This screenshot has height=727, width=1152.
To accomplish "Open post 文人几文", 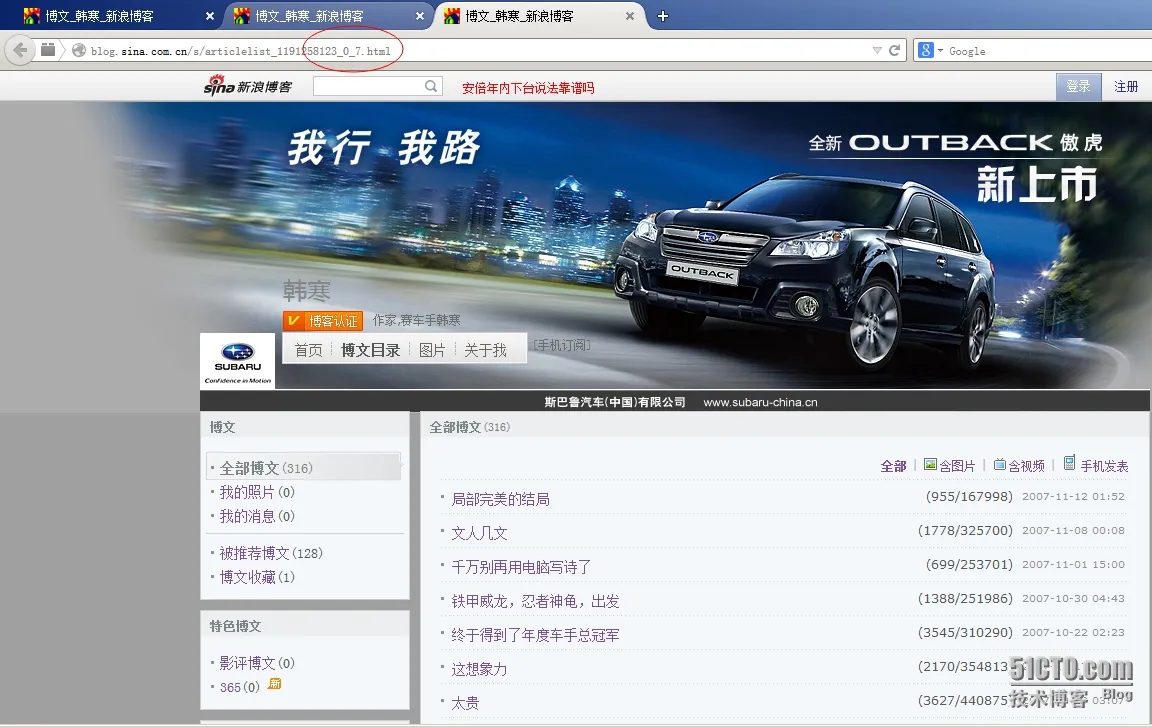I will tap(479, 533).
